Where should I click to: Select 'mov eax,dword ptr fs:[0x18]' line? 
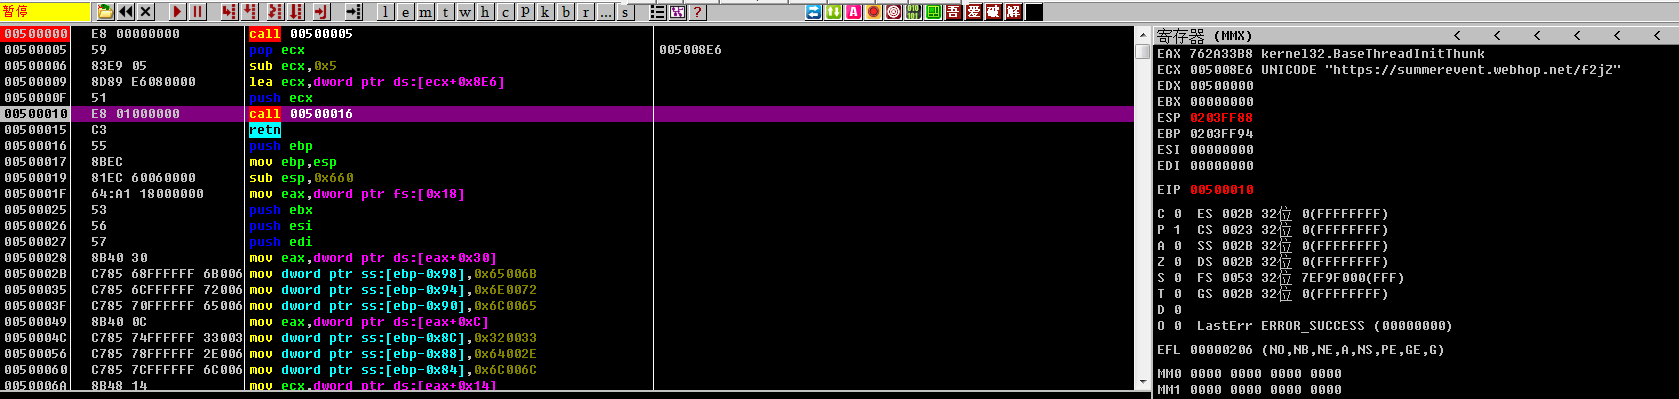(357, 194)
